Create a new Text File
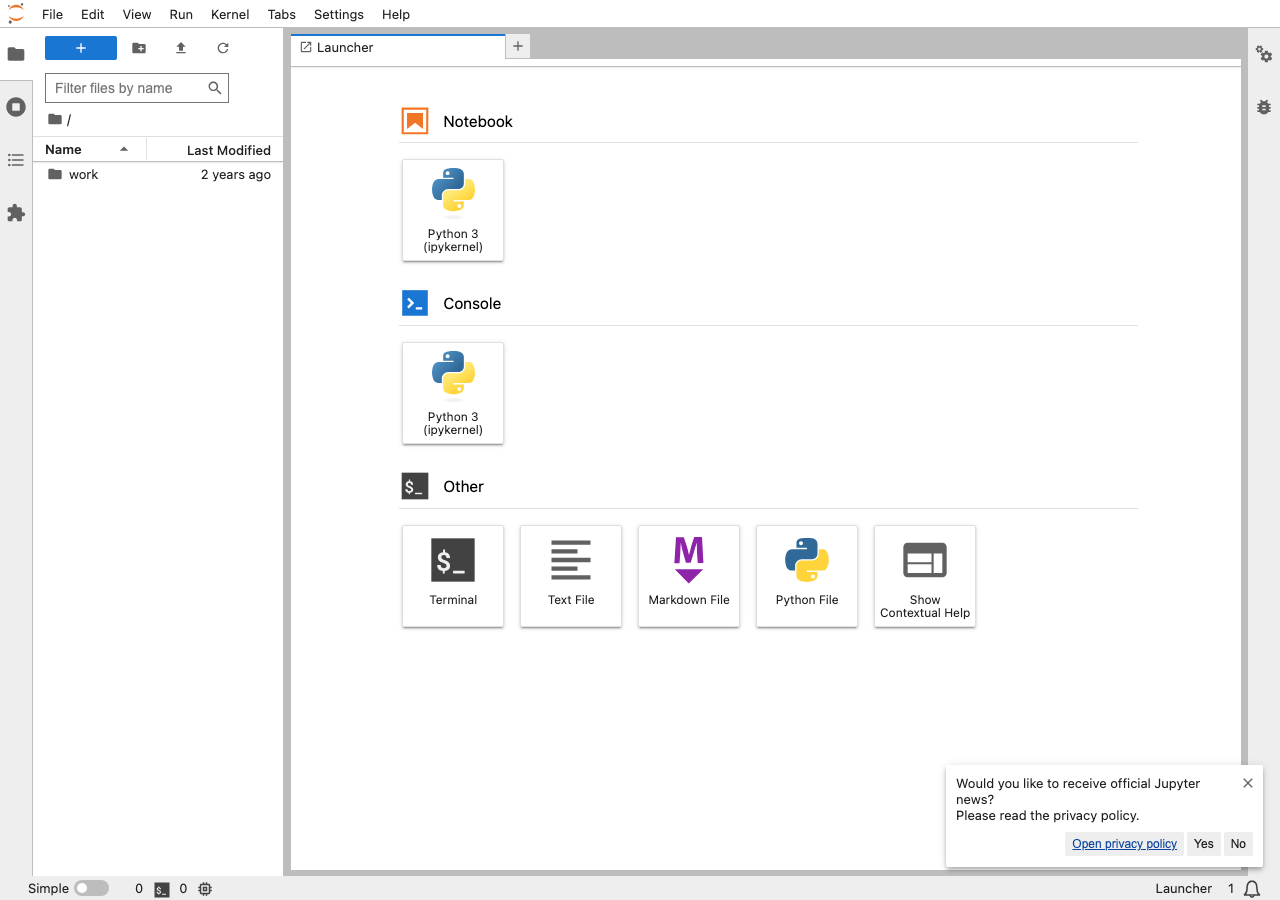This screenshot has width=1280, height=900. [571, 576]
